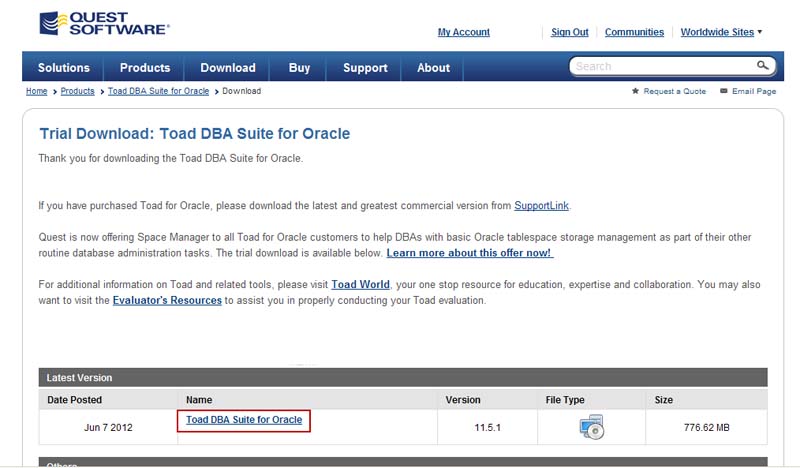800x468 pixels.
Task: Open the Support menu item
Action: tap(365, 68)
